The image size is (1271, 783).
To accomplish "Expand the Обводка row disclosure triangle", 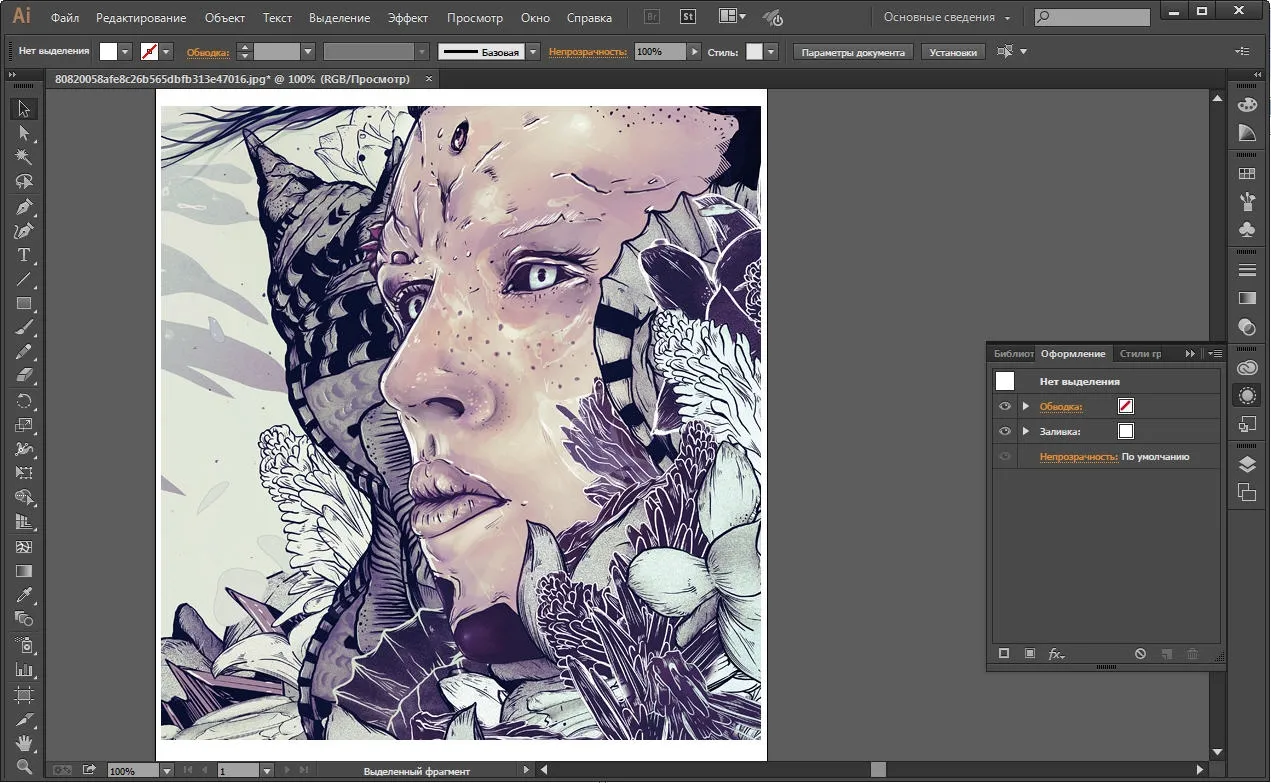I will click(x=1026, y=406).
